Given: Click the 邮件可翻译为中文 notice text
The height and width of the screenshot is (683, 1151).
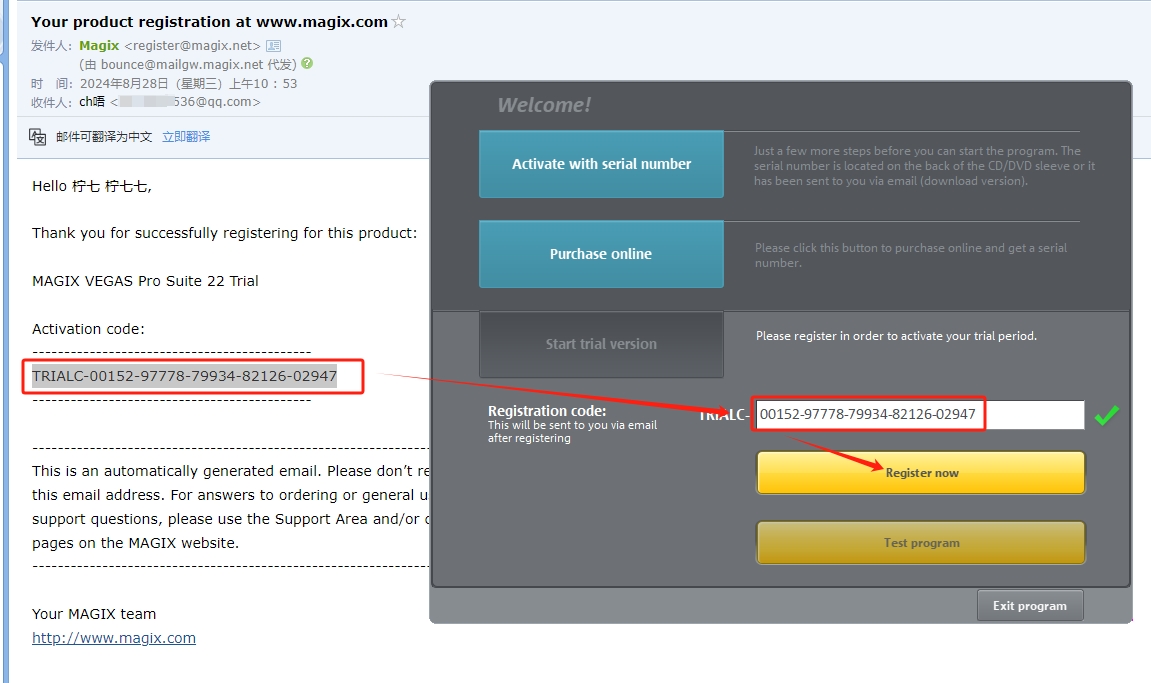Looking at the screenshot, I should click(x=104, y=137).
